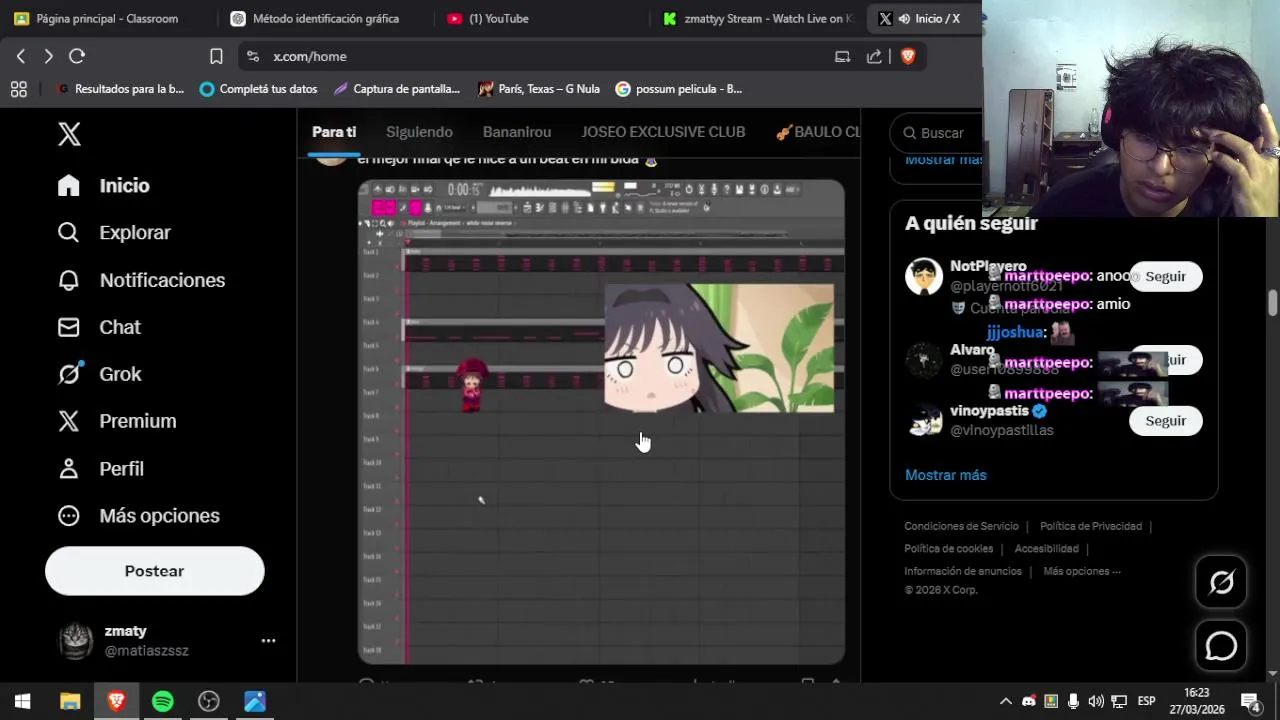Follow NotPlayero with the Seguir button
The width and height of the screenshot is (1280, 720).
point(1165,276)
